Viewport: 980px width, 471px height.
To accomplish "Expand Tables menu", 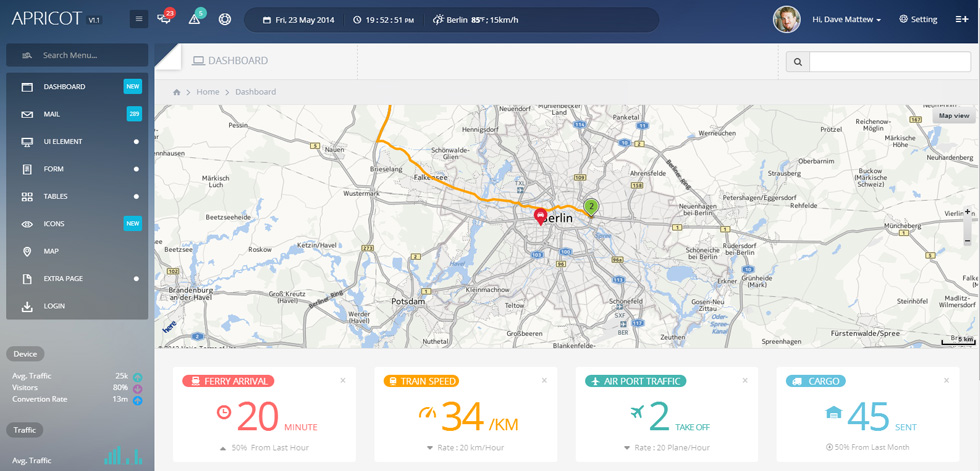I will coord(78,197).
